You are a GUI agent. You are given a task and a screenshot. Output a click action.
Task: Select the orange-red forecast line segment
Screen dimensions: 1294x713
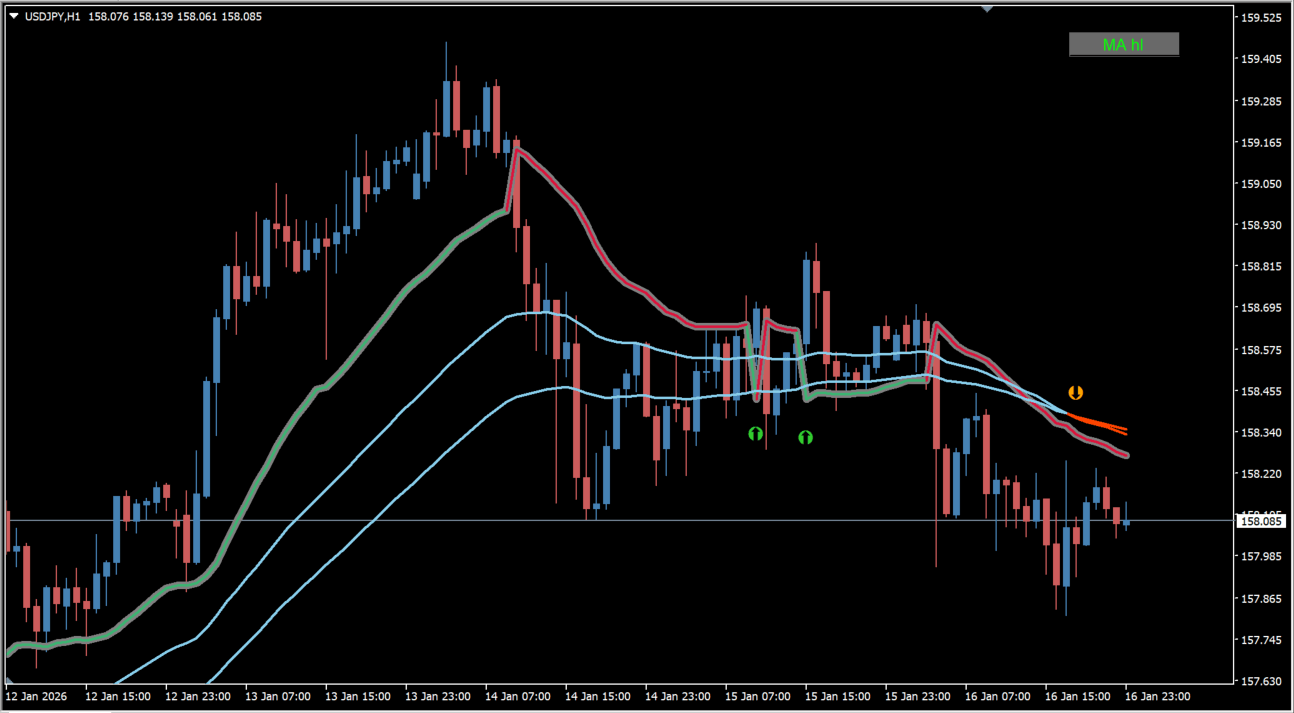(1098, 423)
